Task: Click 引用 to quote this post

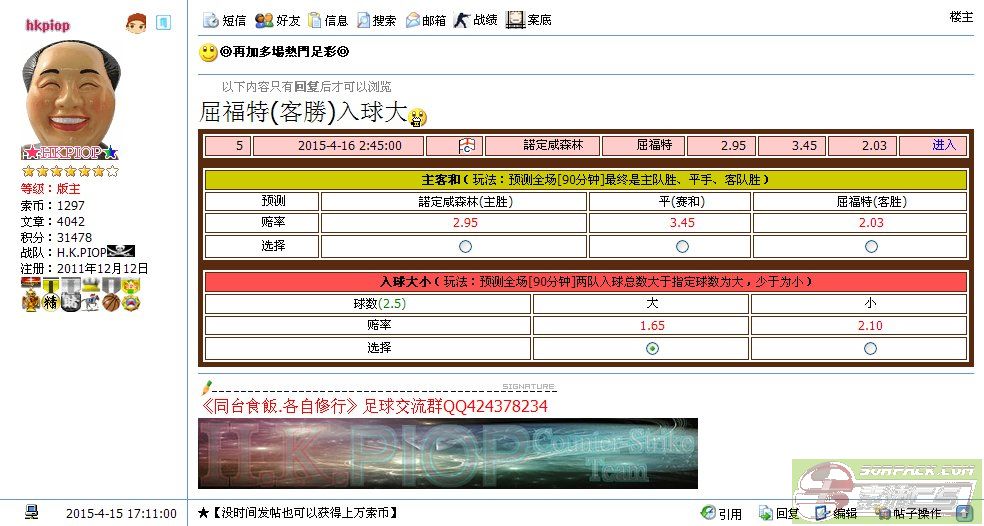Action: pos(722,513)
